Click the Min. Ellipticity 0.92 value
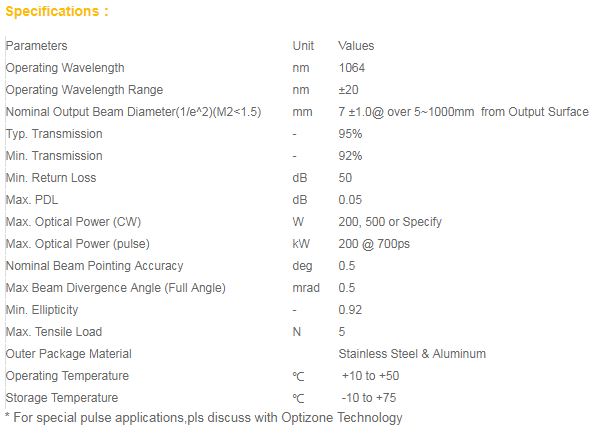Screen dimensions: 593x431 (350, 310)
